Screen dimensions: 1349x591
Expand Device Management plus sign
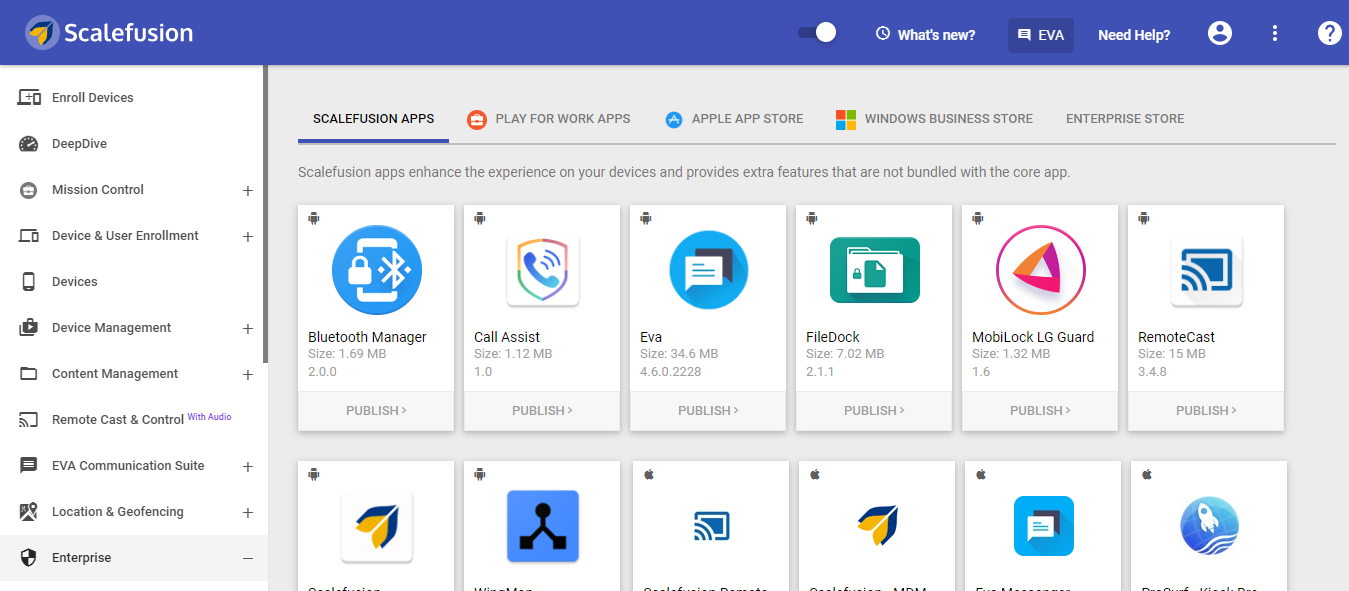(x=248, y=329)
